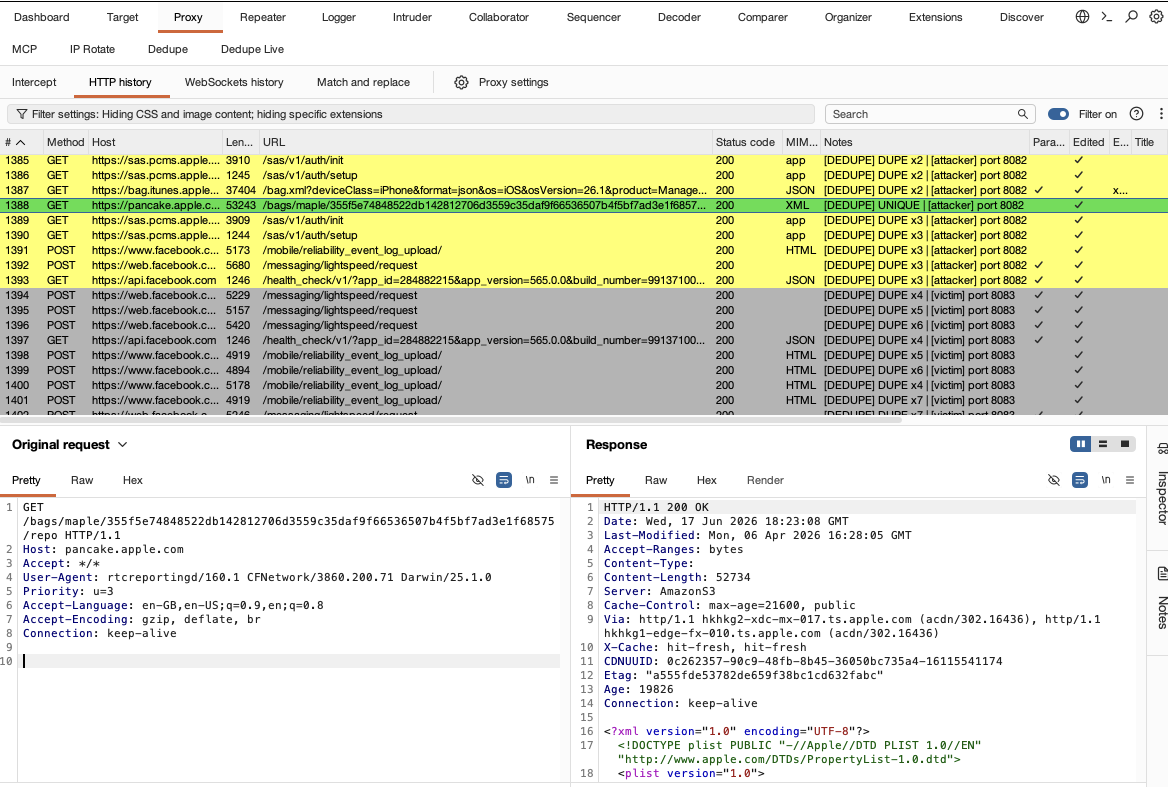Click the Host header line in request
1168x787 pixels.
tap(103, 549)
